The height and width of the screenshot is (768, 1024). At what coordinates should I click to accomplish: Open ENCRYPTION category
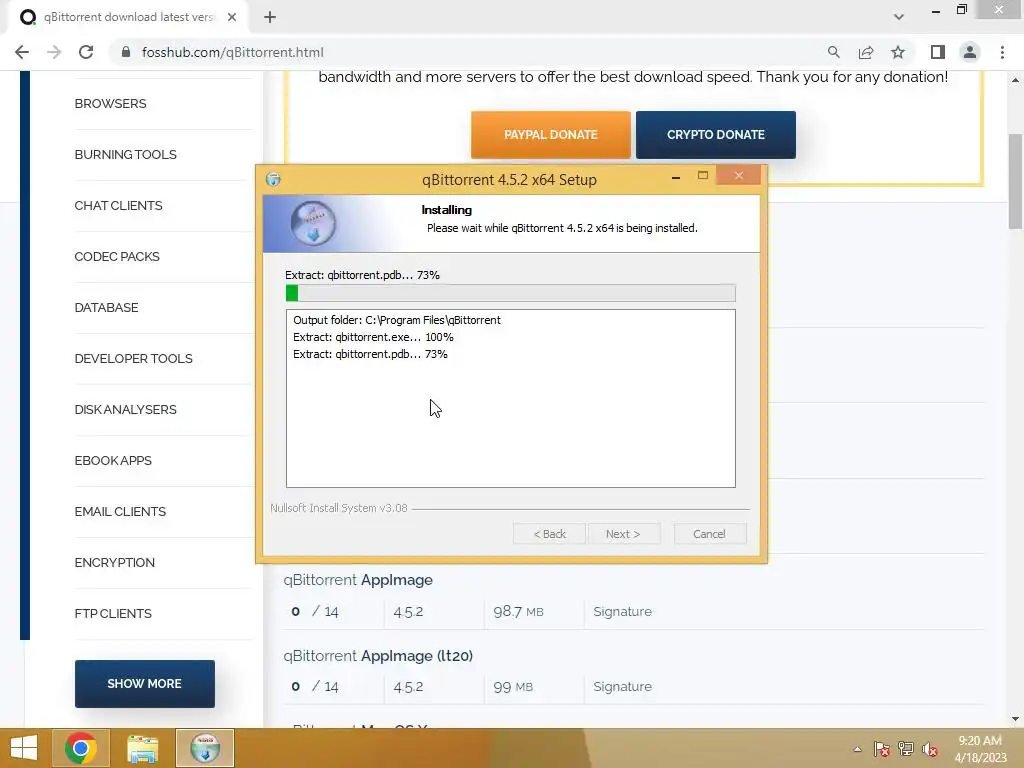[114, 562]
